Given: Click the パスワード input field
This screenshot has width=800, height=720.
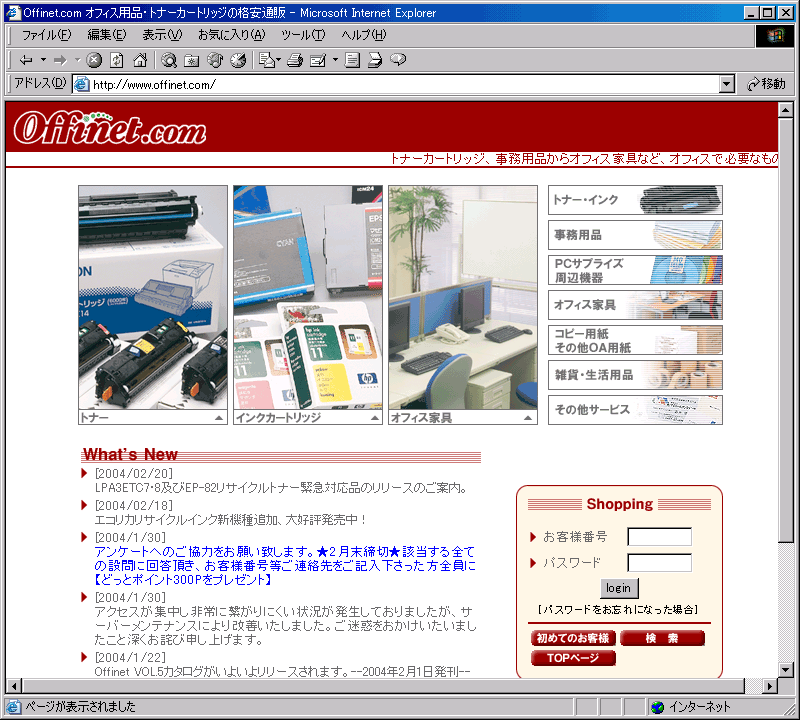Looking at the screenshot, I should (x=659, y=563).
